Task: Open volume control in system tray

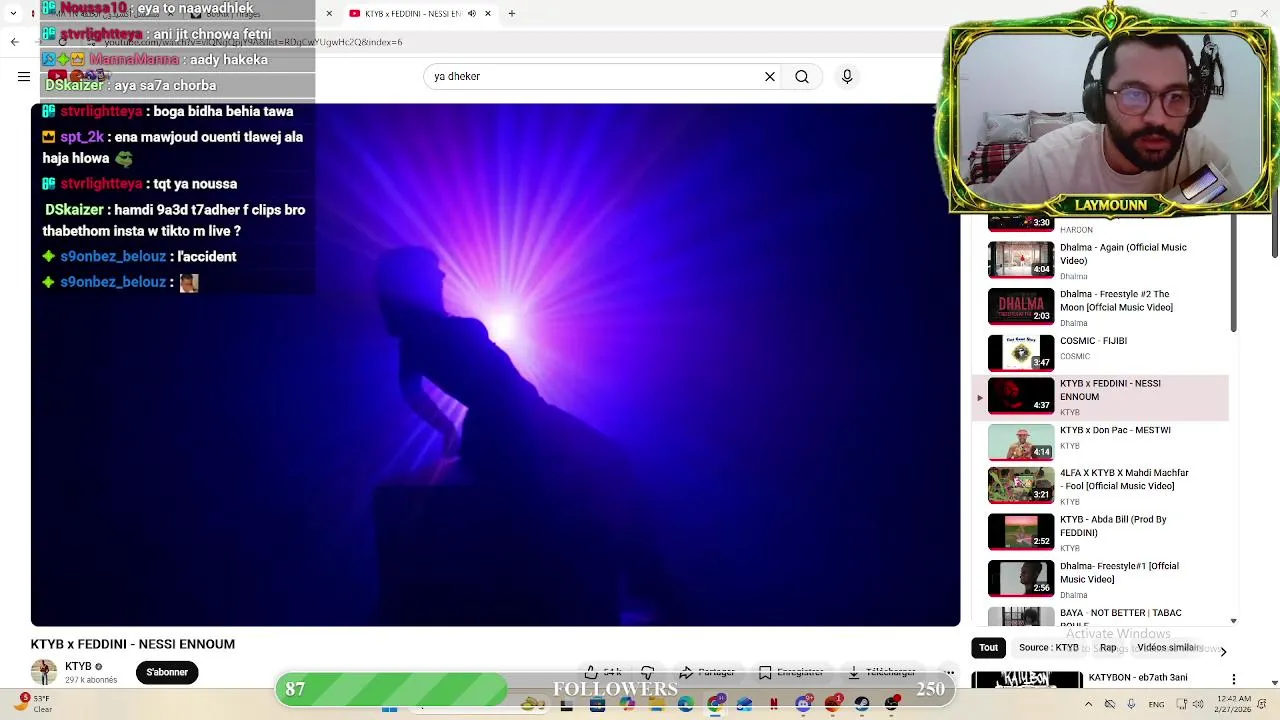Action: point(1200,705)
